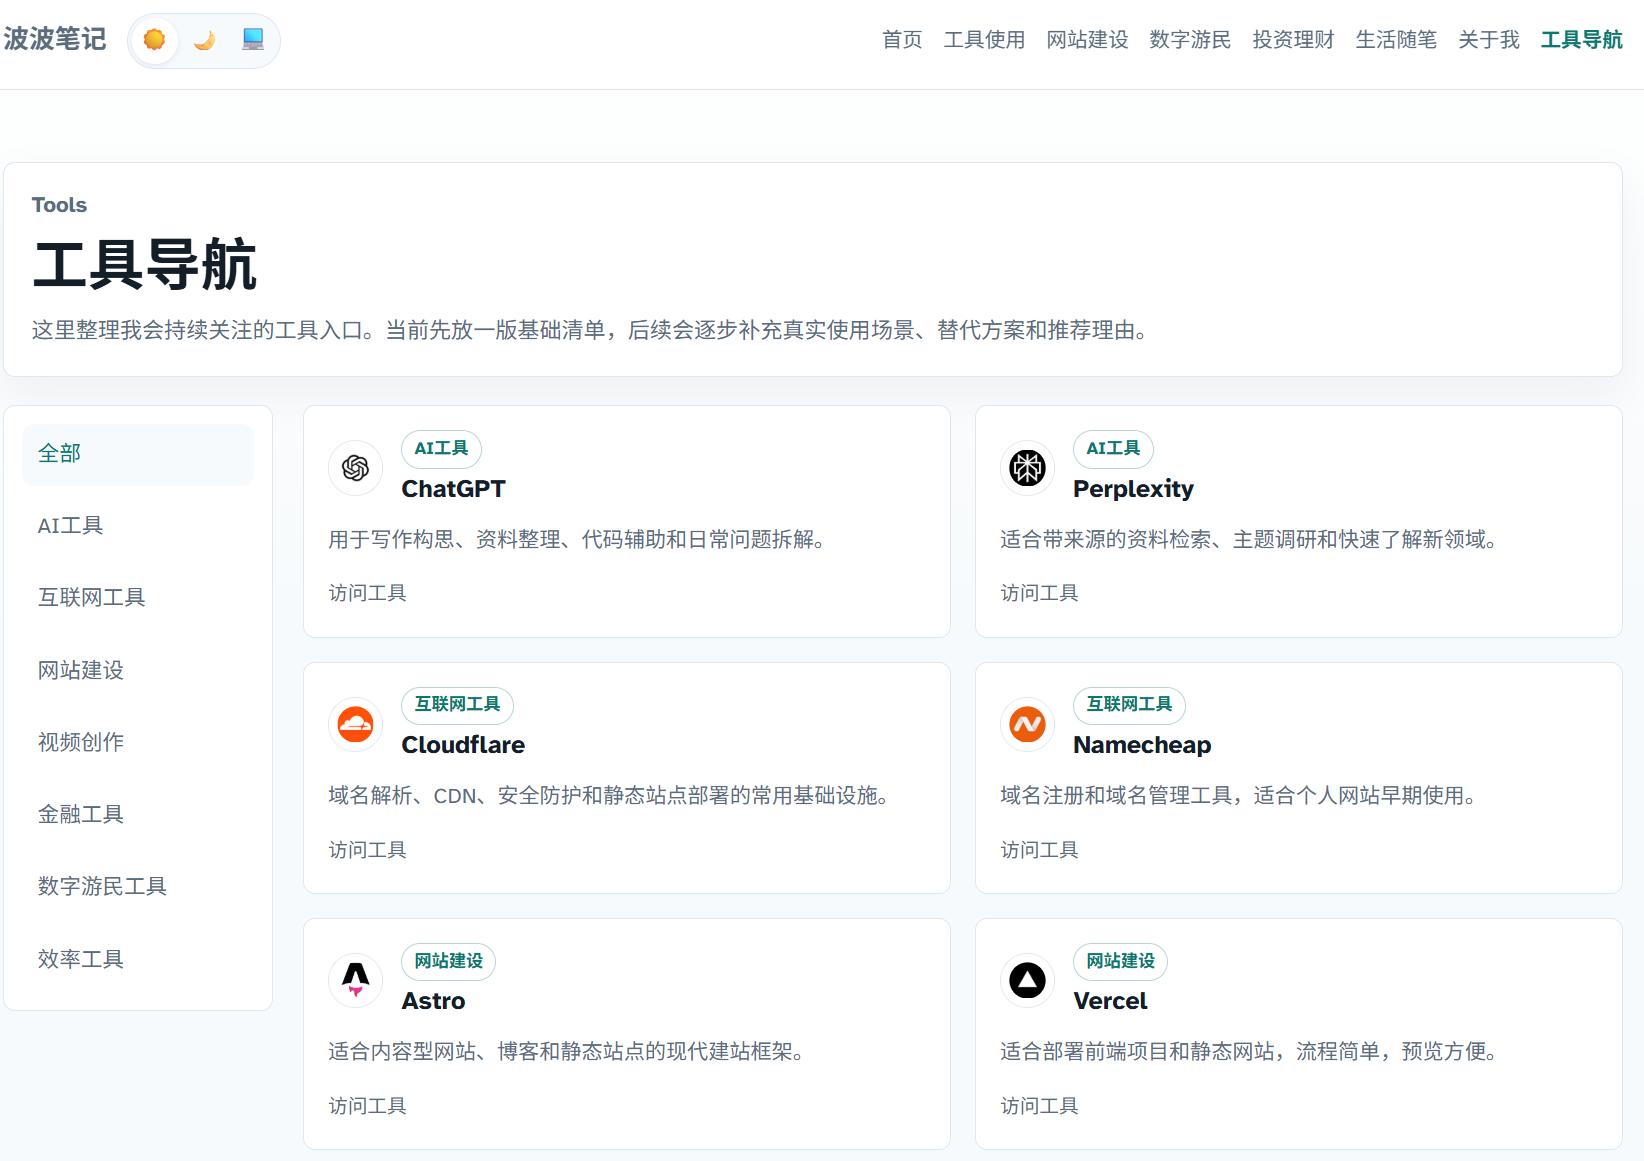Click the Tools label above heading
The height and width of the screenshot is (1161, 1644).
(x=59, y=205)
